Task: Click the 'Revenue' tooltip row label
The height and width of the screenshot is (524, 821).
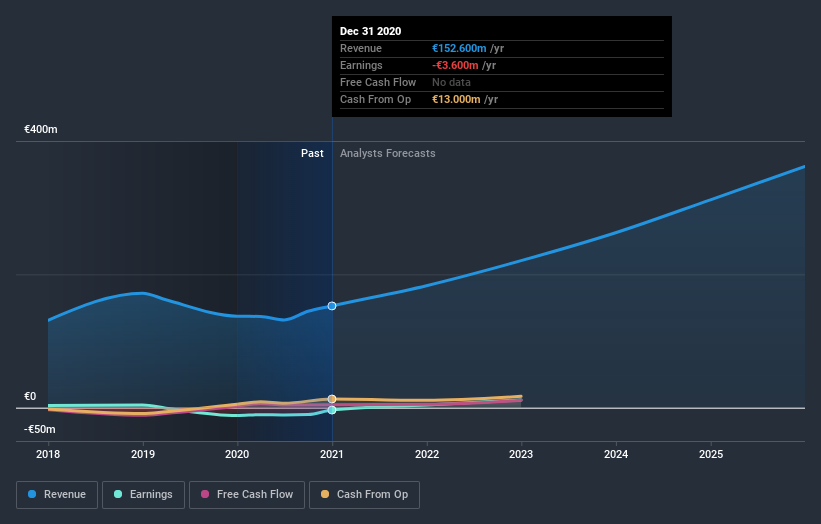Action: click(x=361, y=48)
